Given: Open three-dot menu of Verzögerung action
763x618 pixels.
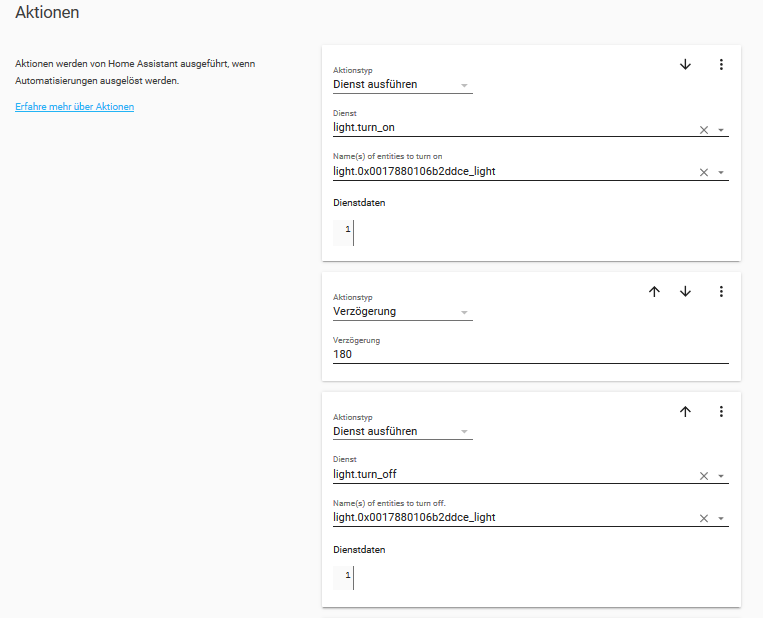Looking at the screenshot, I should 720,292.
